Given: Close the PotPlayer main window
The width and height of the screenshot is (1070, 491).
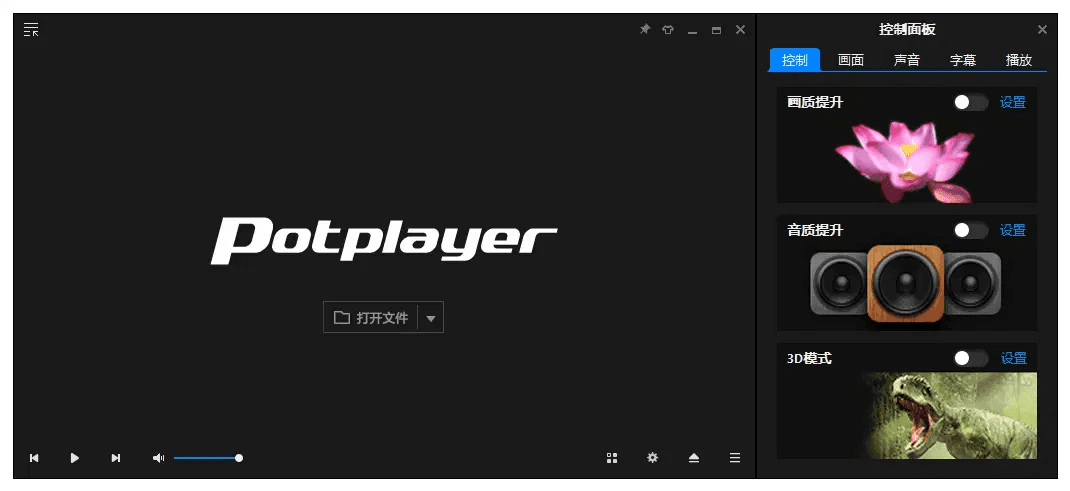Looking at the screenshot, I should pyautogui.click(x=740, y=29).
